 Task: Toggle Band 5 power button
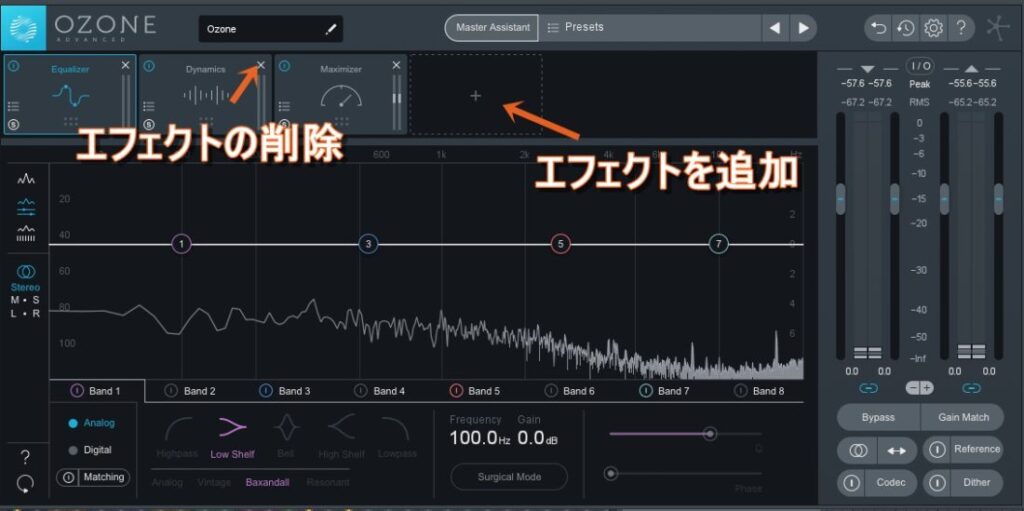pyautogui.click(x=456, y=391)
